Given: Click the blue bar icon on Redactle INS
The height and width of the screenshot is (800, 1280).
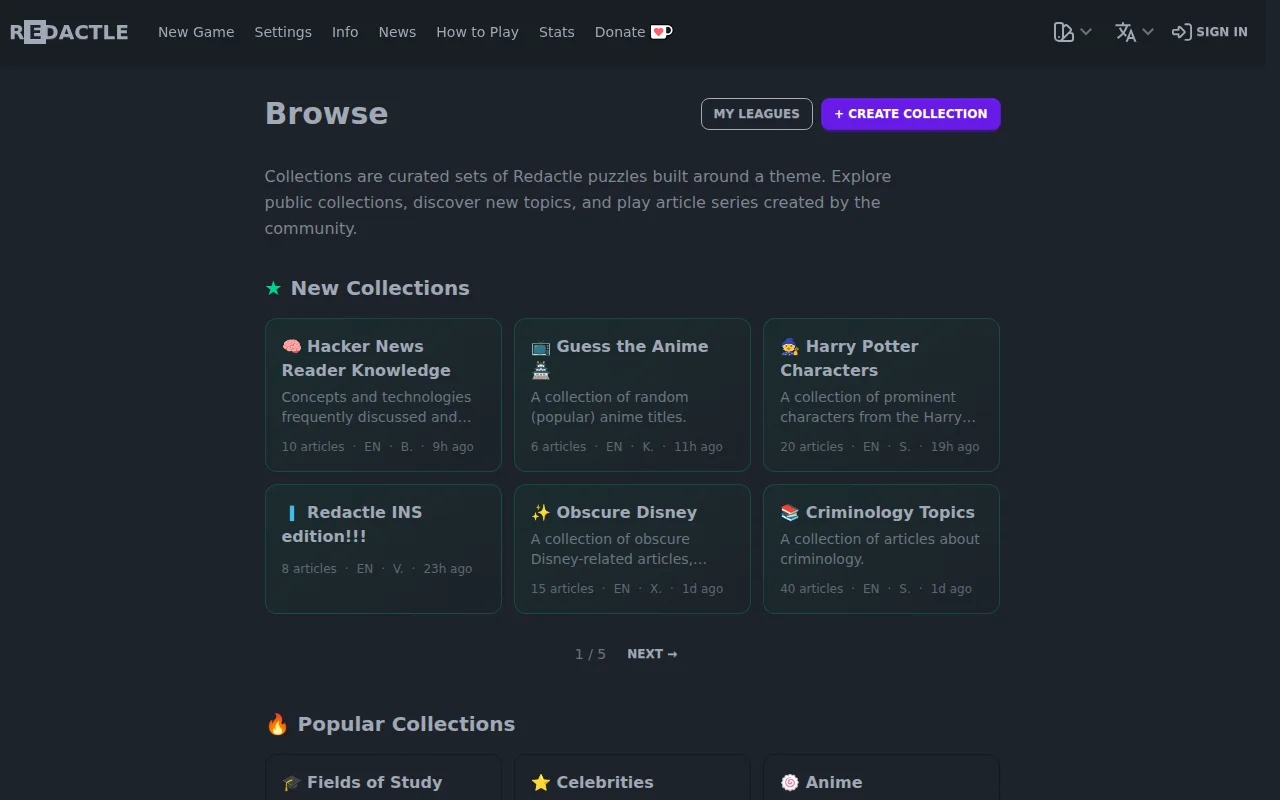Looking at the screenshot, I should [291, 512].
